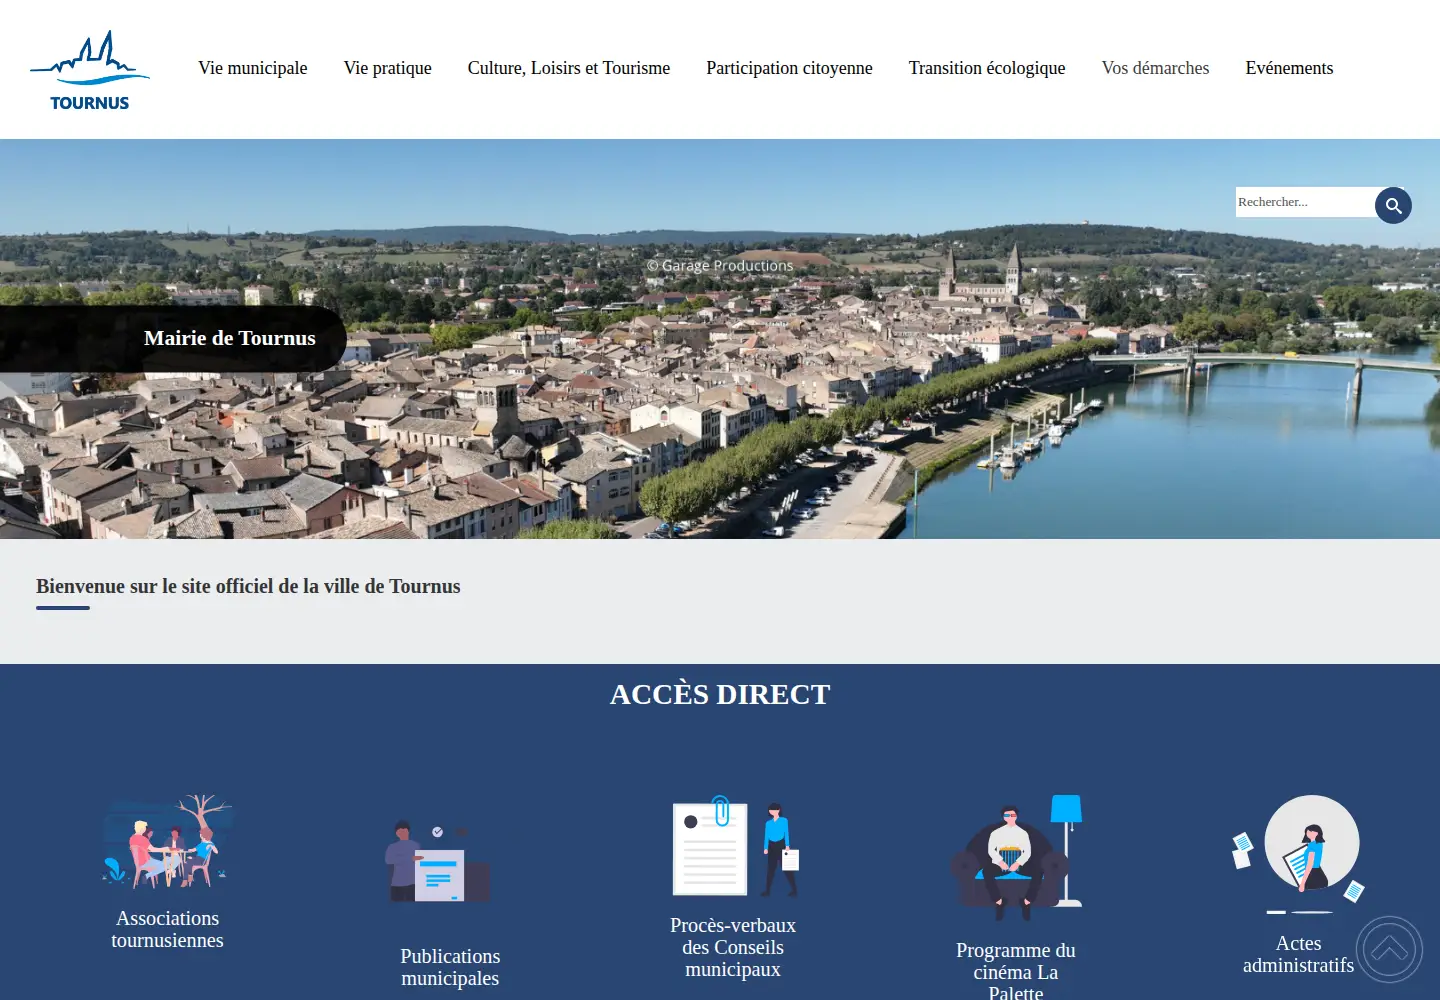The width and height of the screenshot is (1440, 1000).
Task: Open the Transition écologique menu
Action: click(x=987, y=68)
